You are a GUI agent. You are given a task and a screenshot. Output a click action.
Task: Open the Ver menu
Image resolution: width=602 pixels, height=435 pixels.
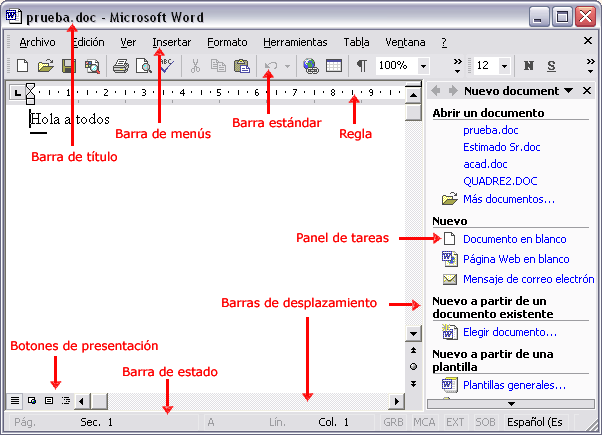[128, 42]
